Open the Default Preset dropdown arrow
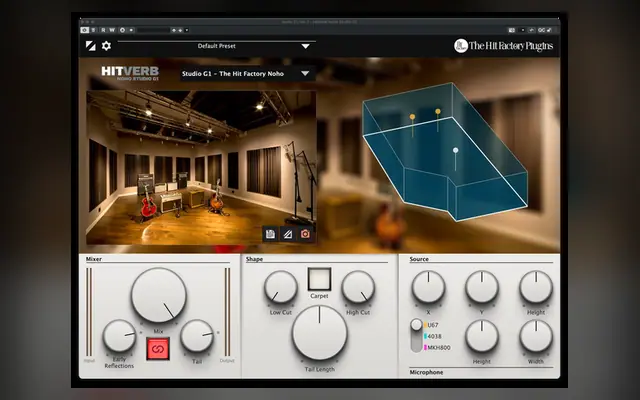This screenshot has width=640, height=400. (x=305, y=46)
